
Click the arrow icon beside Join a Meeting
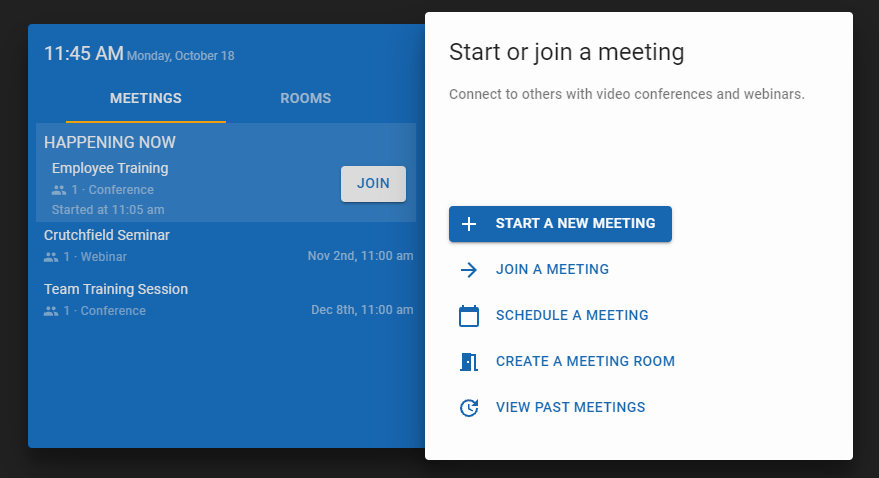pyautogui.click(x=469, y=270)
